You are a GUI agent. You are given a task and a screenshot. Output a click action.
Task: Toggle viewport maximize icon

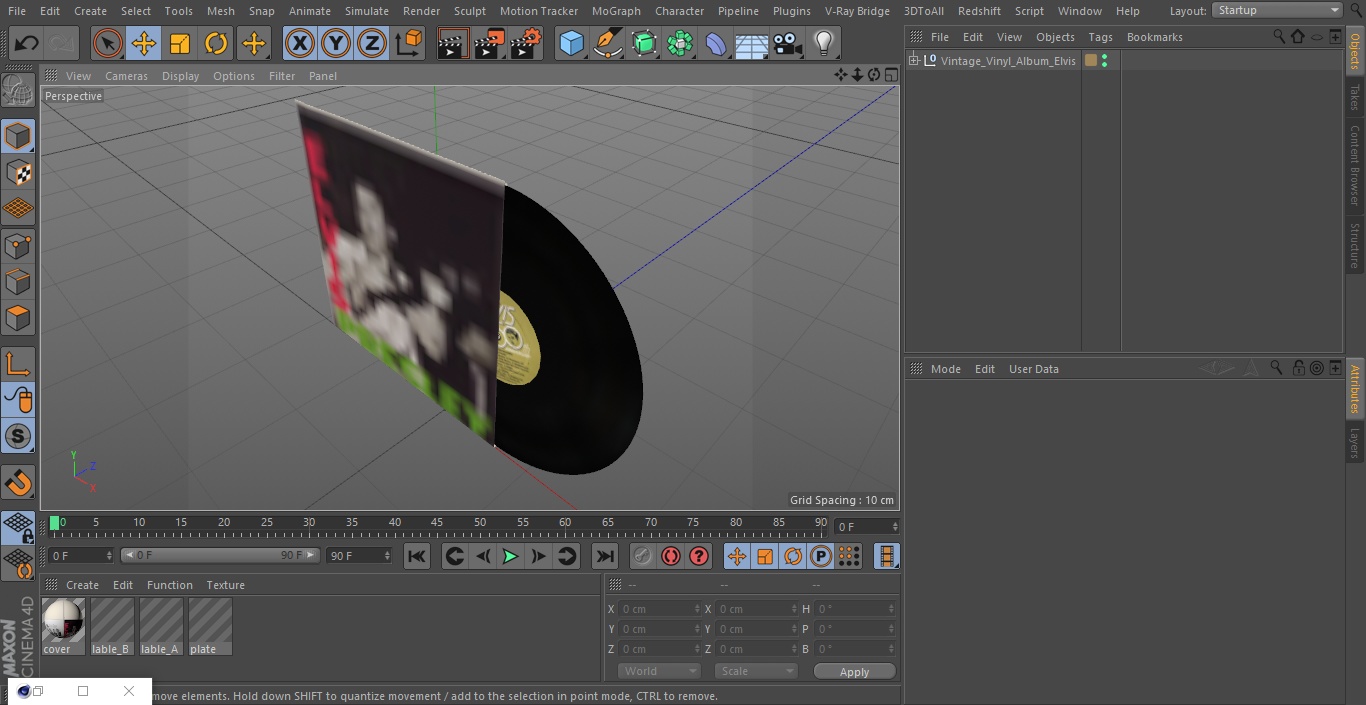[x=890, y=75]
